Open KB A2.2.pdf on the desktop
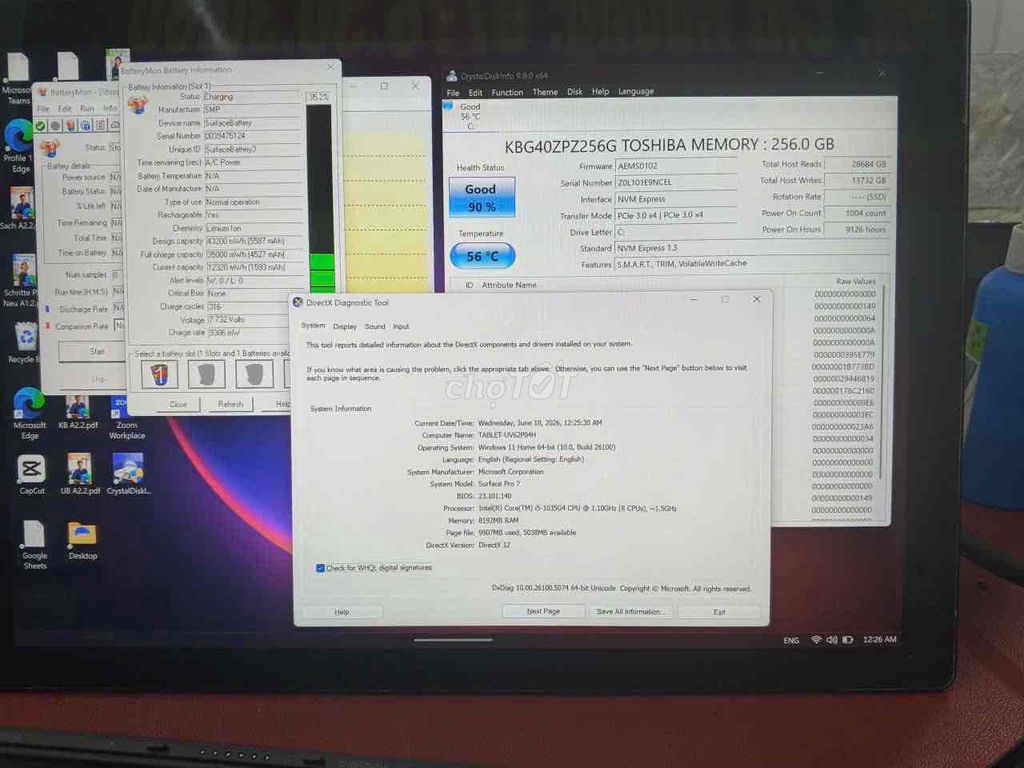The image size is (1024, 768). pyautogui.click(x=78, y=411)
